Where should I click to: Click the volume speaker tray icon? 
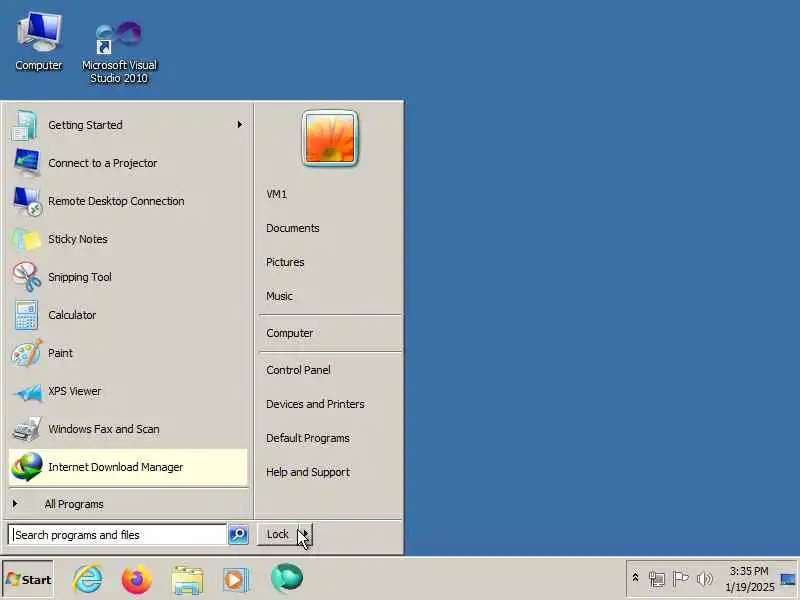click(704, 579)
